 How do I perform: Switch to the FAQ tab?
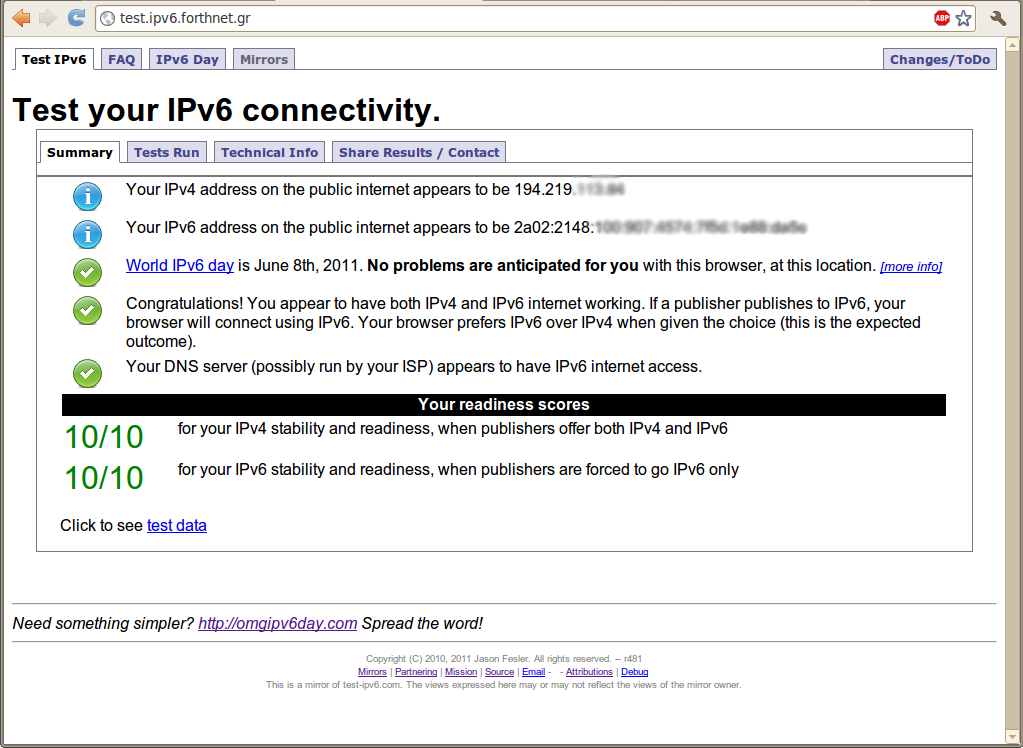coord(121,60)
